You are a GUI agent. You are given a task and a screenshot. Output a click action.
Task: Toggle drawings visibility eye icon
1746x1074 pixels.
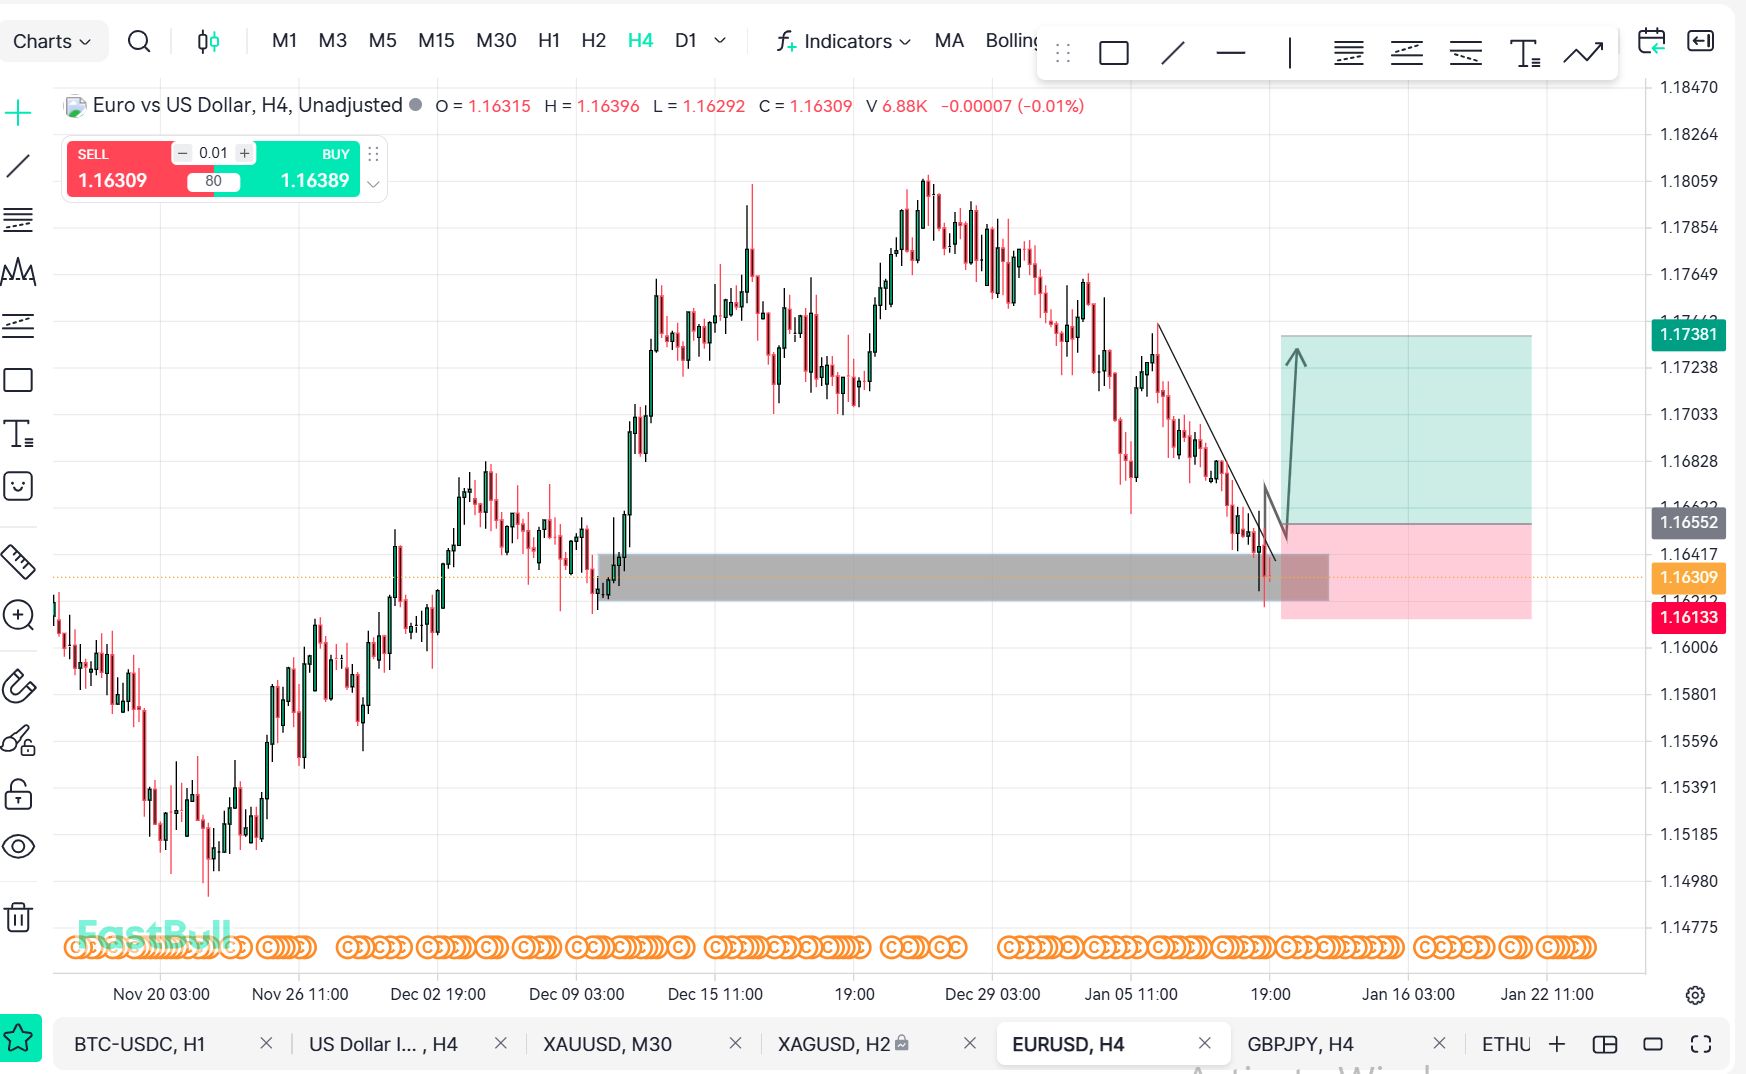click(18, 847)
